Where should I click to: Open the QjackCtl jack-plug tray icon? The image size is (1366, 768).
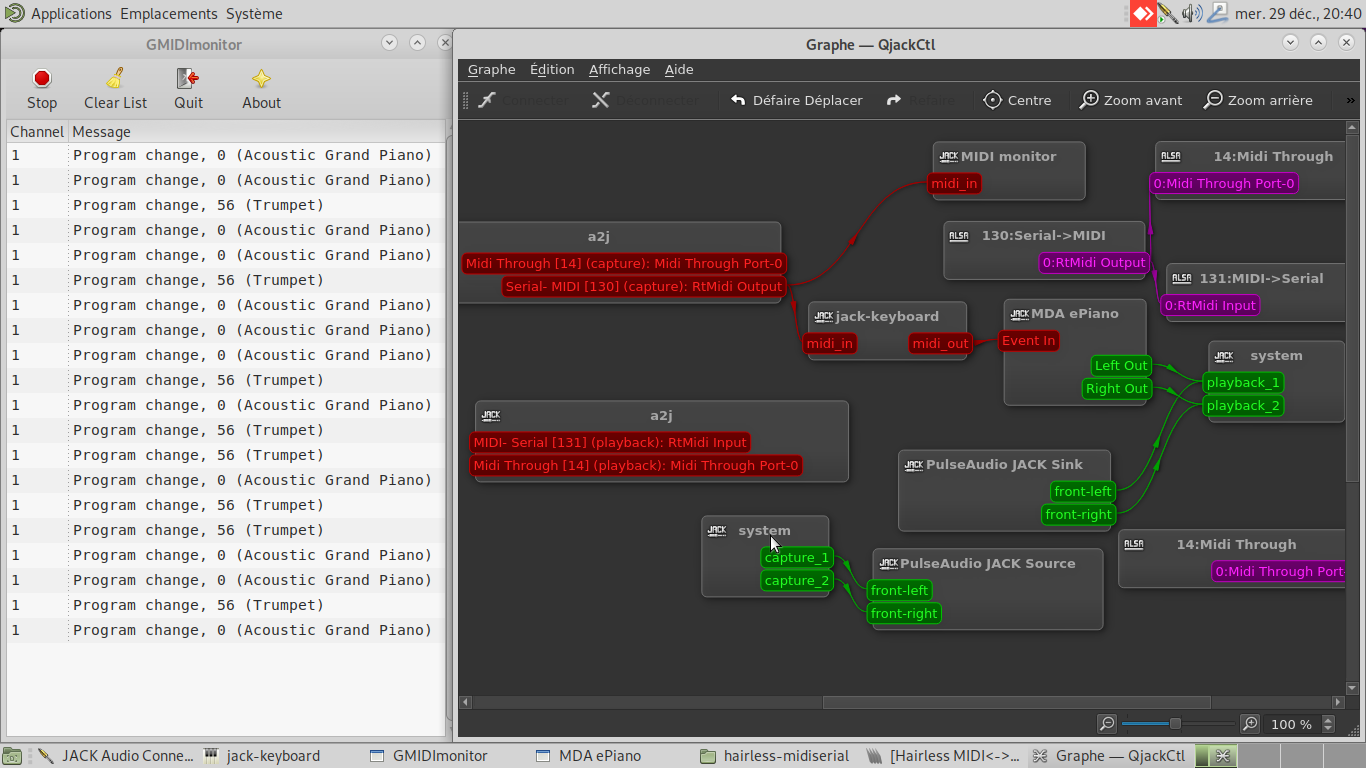click(x=1168, y=14)
